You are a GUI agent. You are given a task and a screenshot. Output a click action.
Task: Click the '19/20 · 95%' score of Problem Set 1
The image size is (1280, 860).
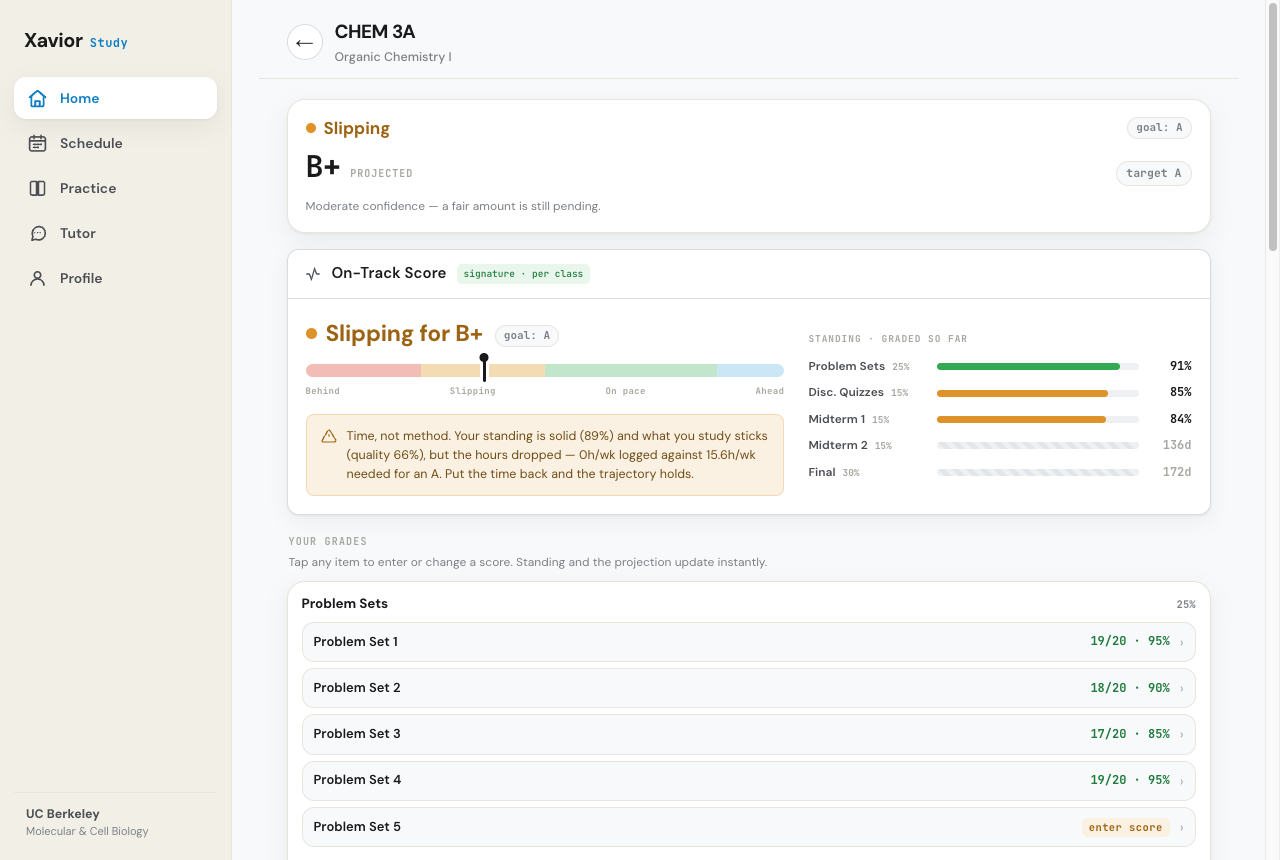(1130, 642)
